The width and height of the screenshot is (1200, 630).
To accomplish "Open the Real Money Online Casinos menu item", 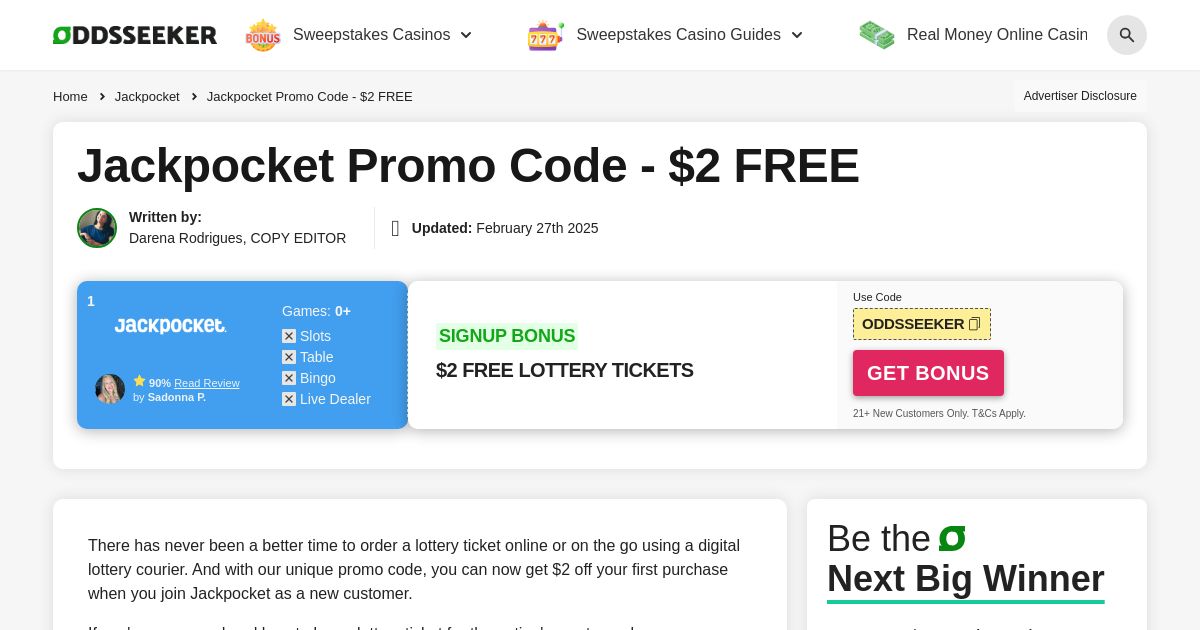I will tap(997, 34).
